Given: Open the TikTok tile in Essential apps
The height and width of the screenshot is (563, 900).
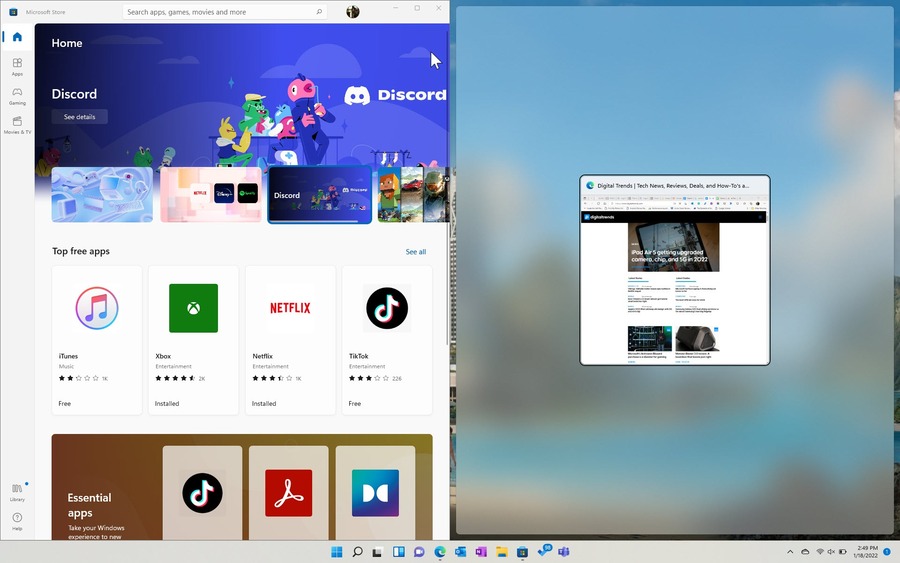Looking at the screenshot, I should click(202, 492).
